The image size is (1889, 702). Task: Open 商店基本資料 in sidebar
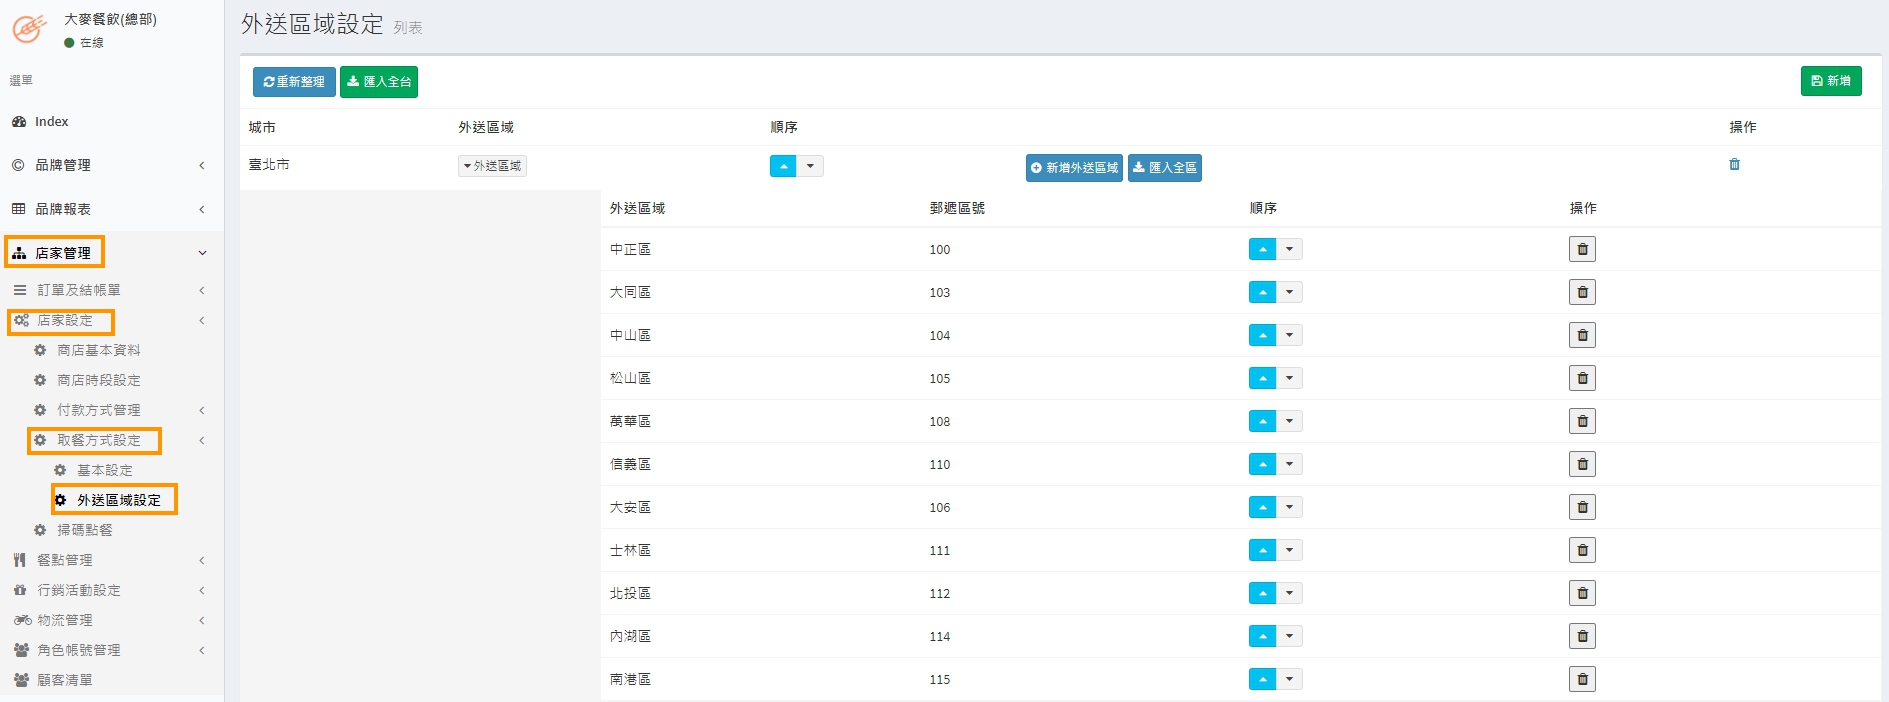point(98,350)
